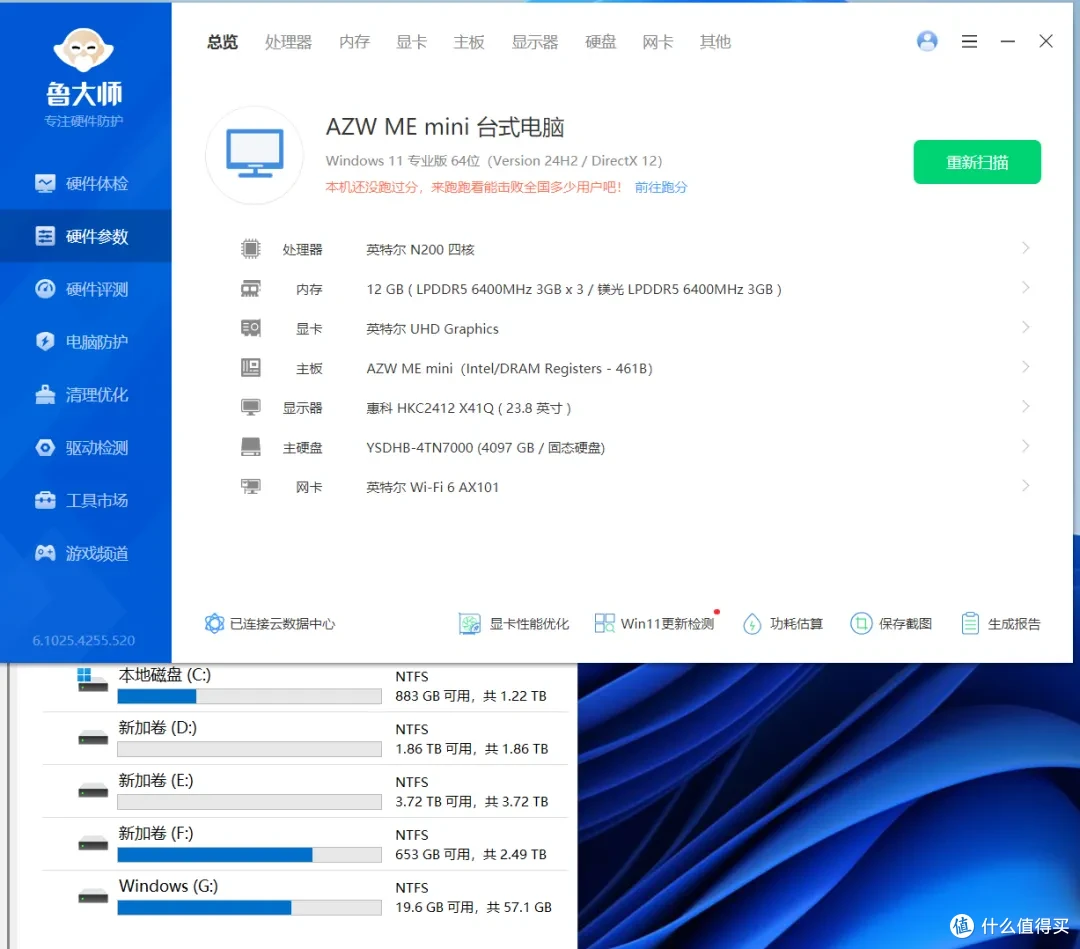
Task: Expand the 主板 row chevron
Action: (x=1026, y=366)
